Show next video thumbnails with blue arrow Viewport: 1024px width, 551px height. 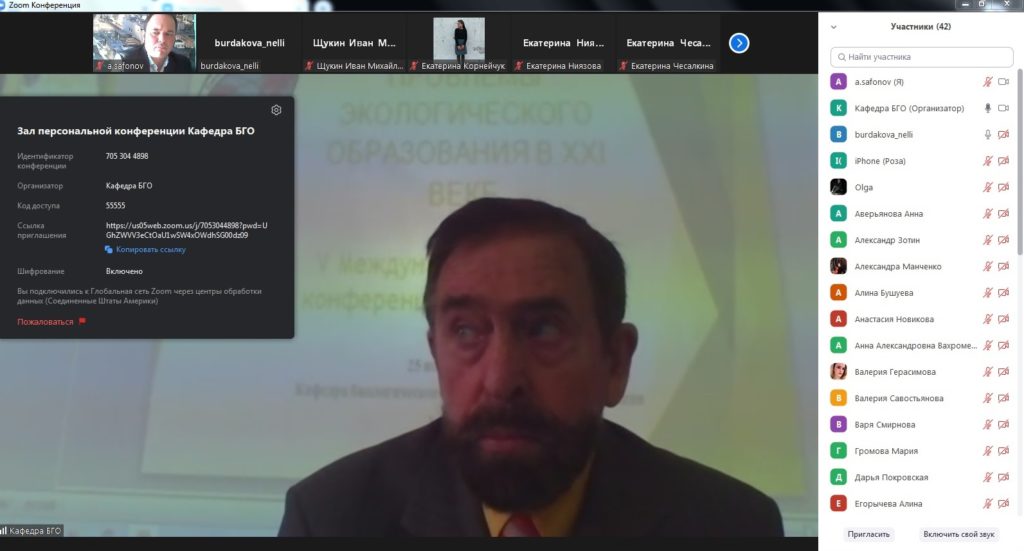739,43
